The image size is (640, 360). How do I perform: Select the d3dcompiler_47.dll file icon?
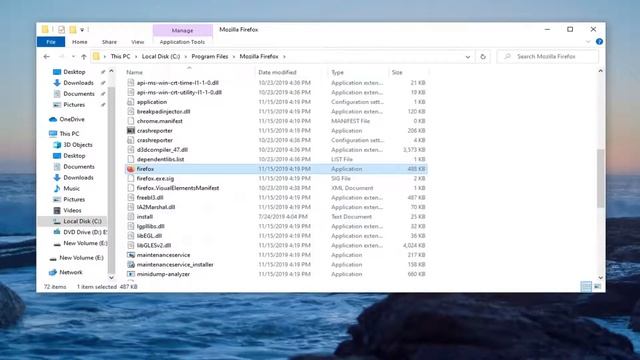coord(131,150)
